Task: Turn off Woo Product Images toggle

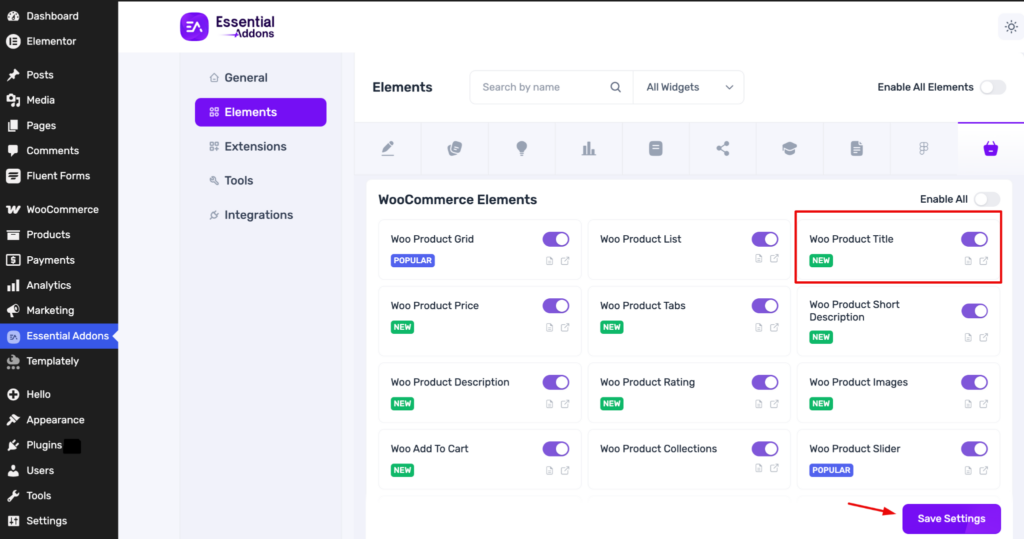Action: coord(974,382)
